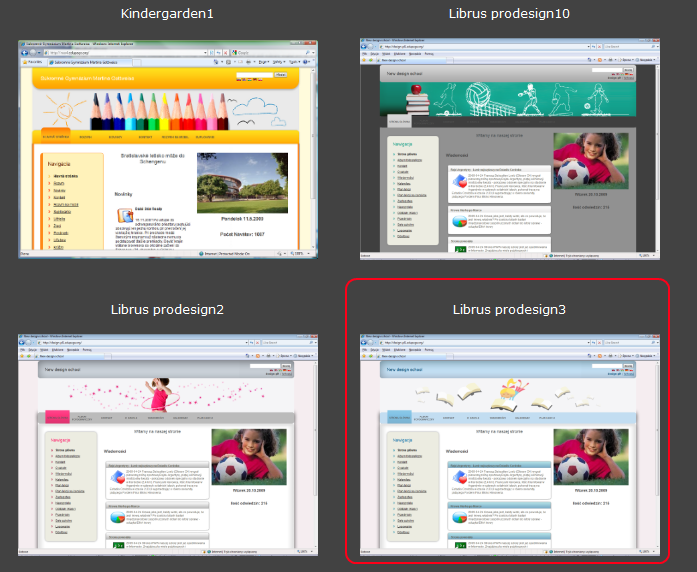Click the browser back arrow in Kindergarden1 preview
This screenshot has width=697, height=572.
[25, 52]
